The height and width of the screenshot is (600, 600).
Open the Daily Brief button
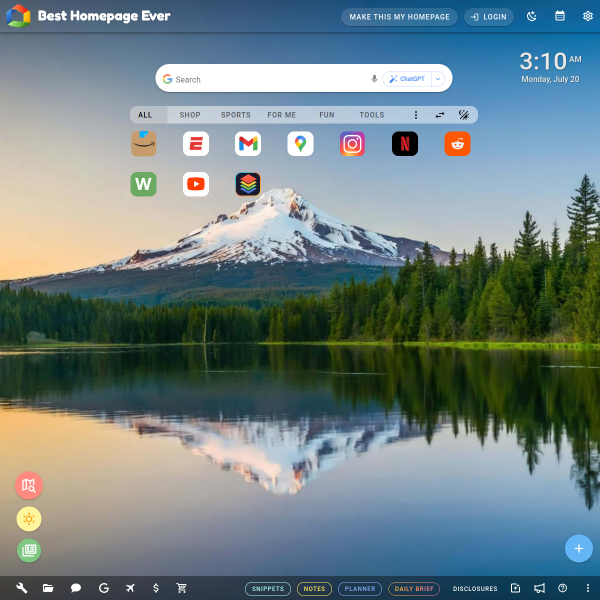tap(414, 589)
